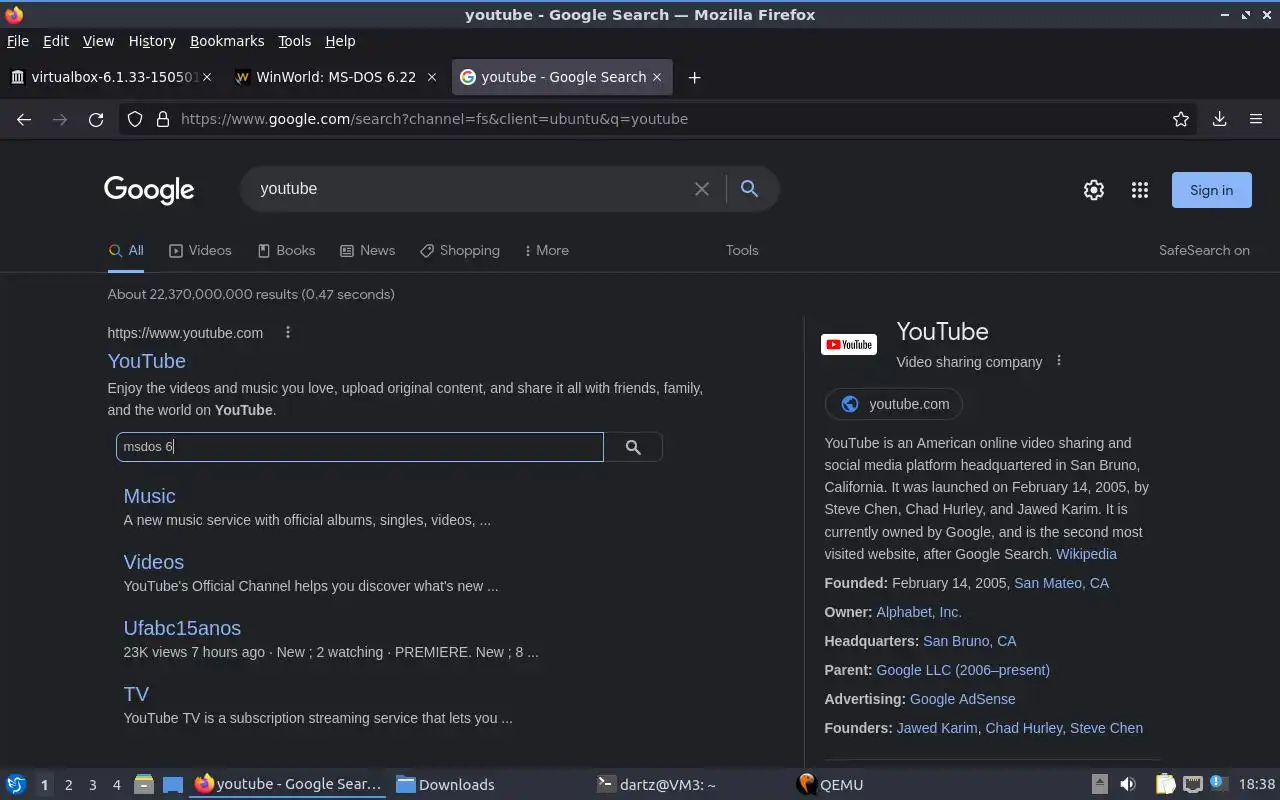Open the network status tray icon
This screenshot has height=800, width=1280.
[x=1192, y=784]
